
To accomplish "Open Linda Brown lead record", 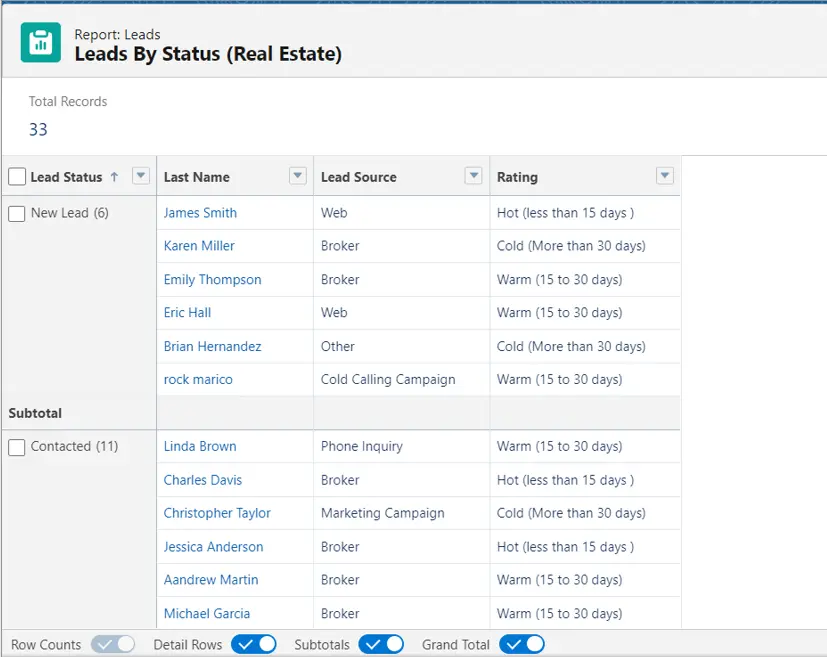I will [200, 447].
